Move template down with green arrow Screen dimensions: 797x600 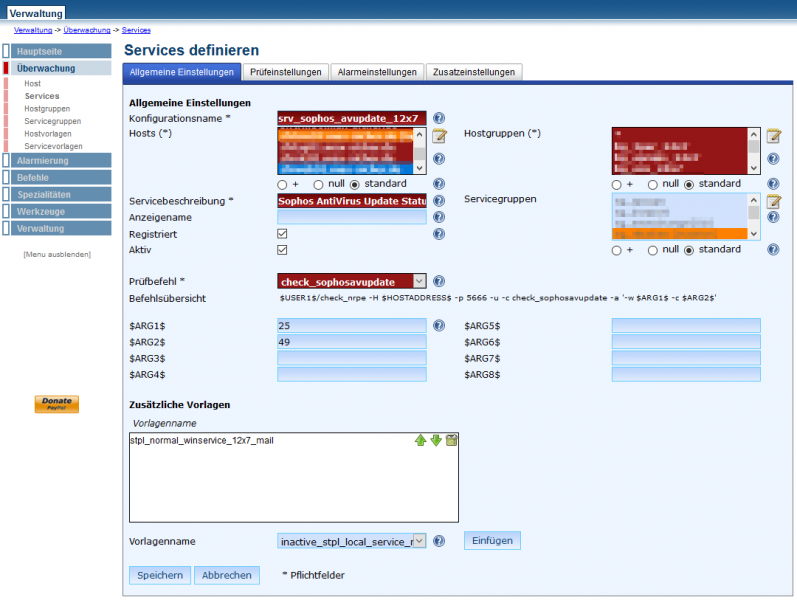436,440
